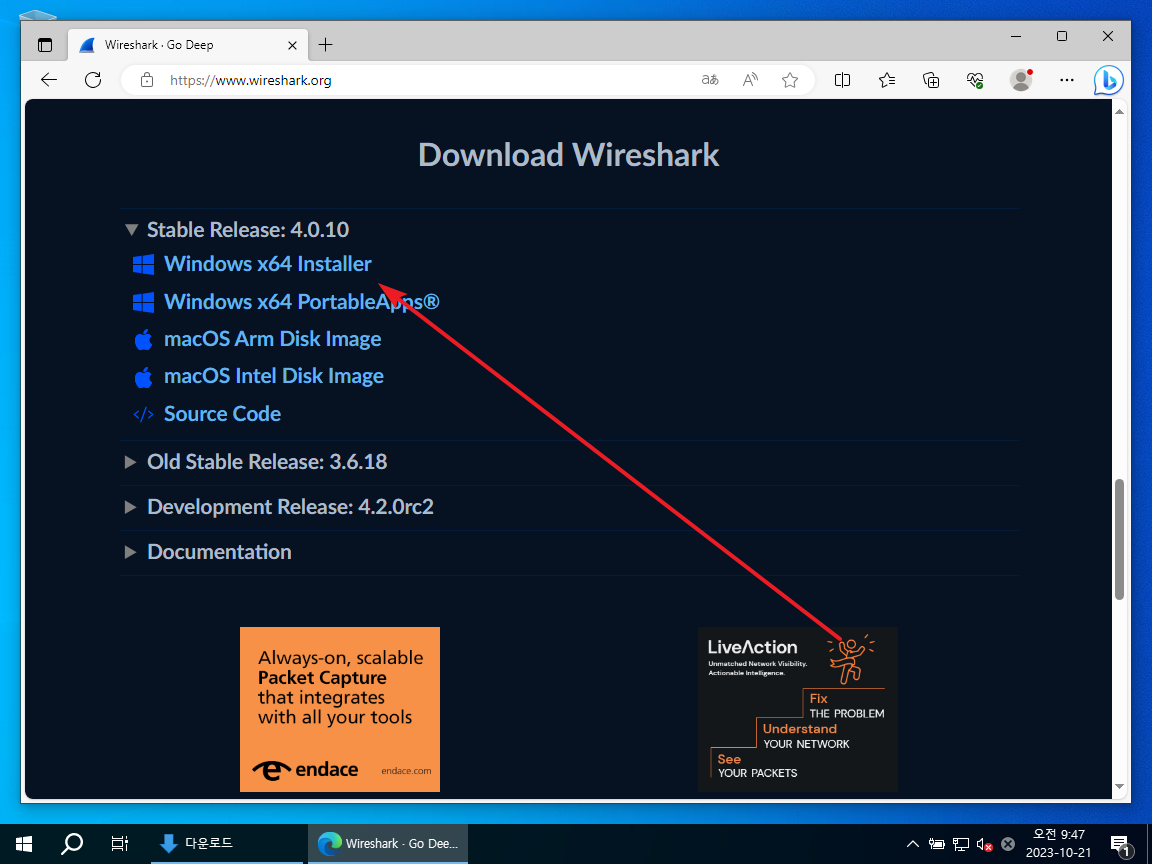Download Windows x64 Installer
The image size is (1152, 864).
267,264
